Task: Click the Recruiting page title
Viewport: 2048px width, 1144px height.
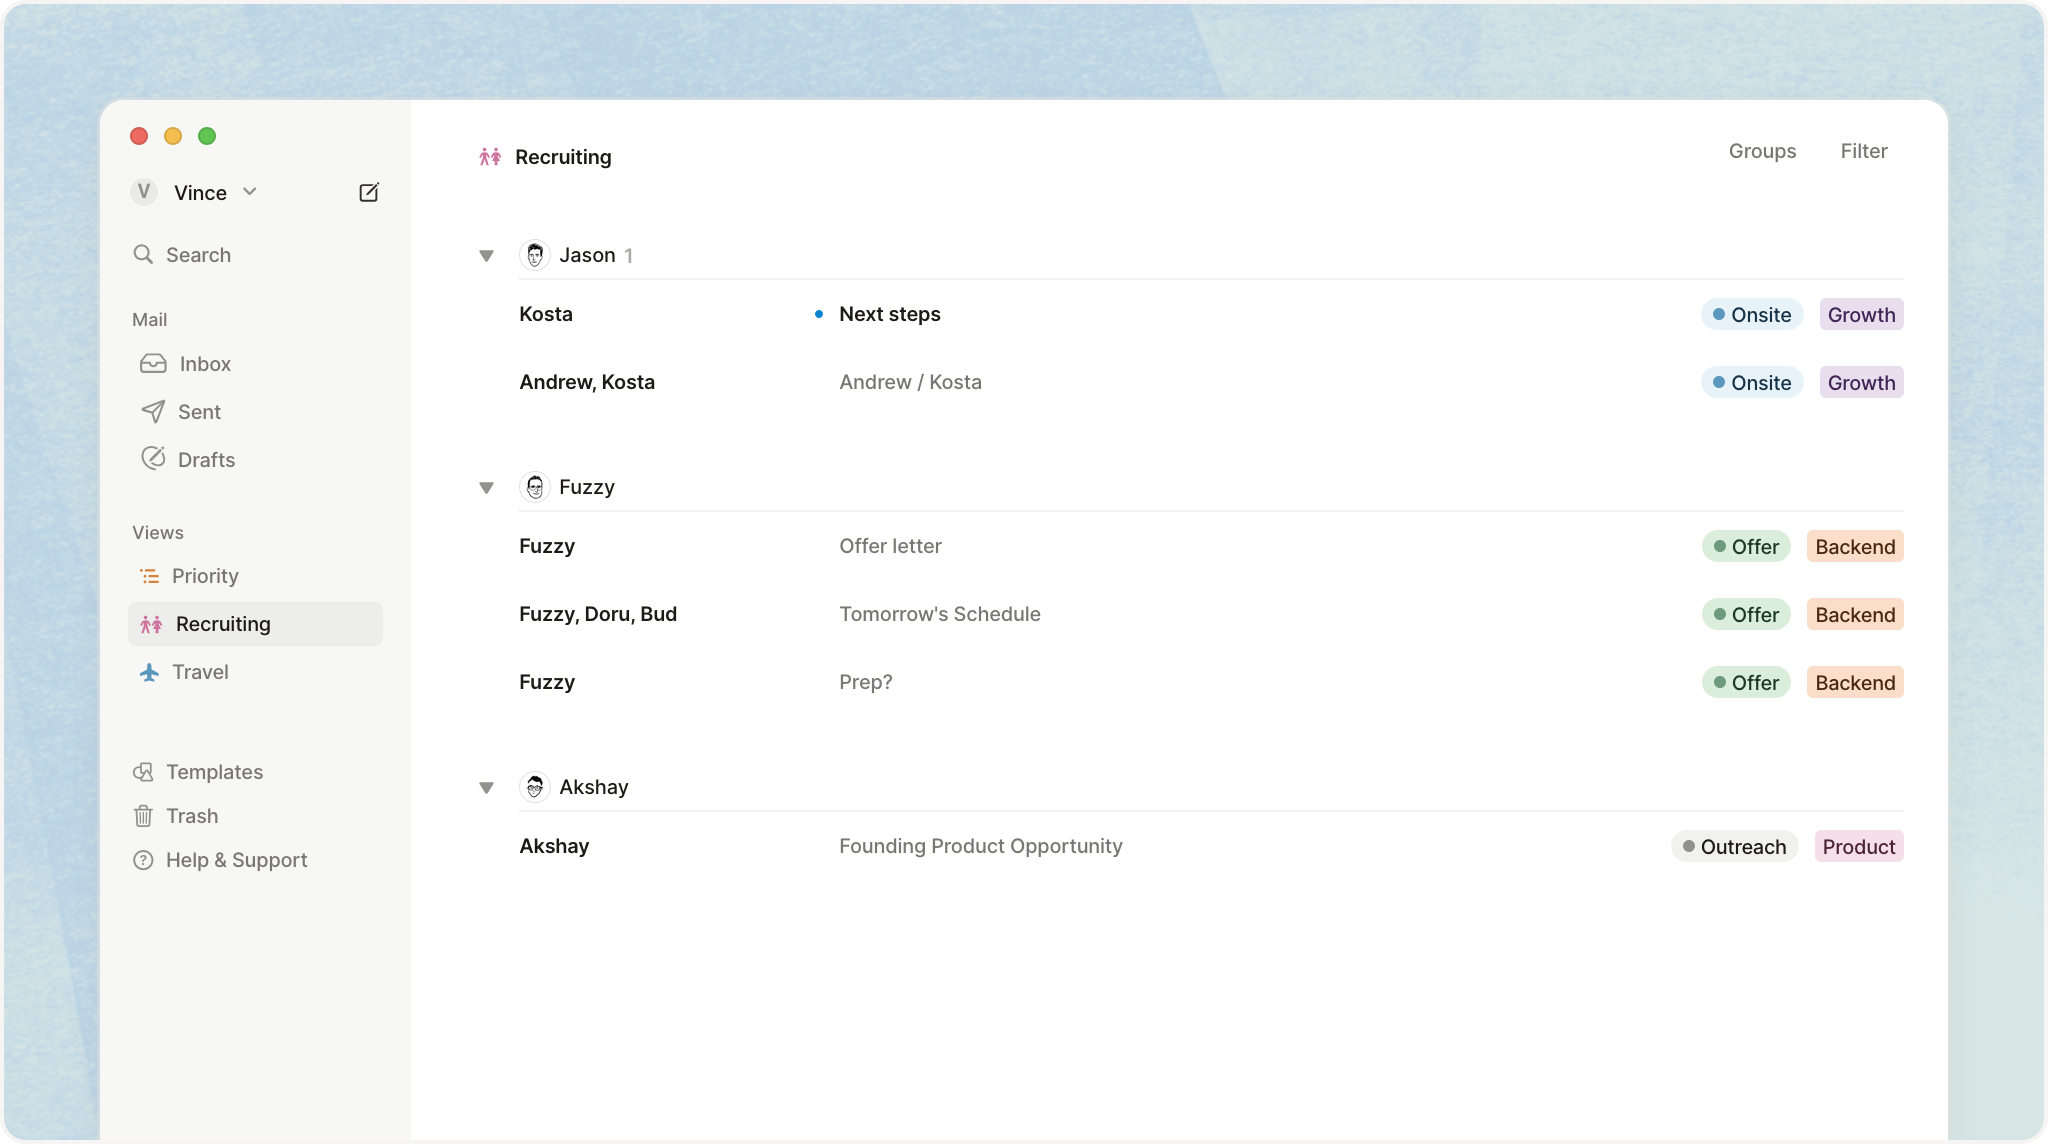Action: (563, 157)
